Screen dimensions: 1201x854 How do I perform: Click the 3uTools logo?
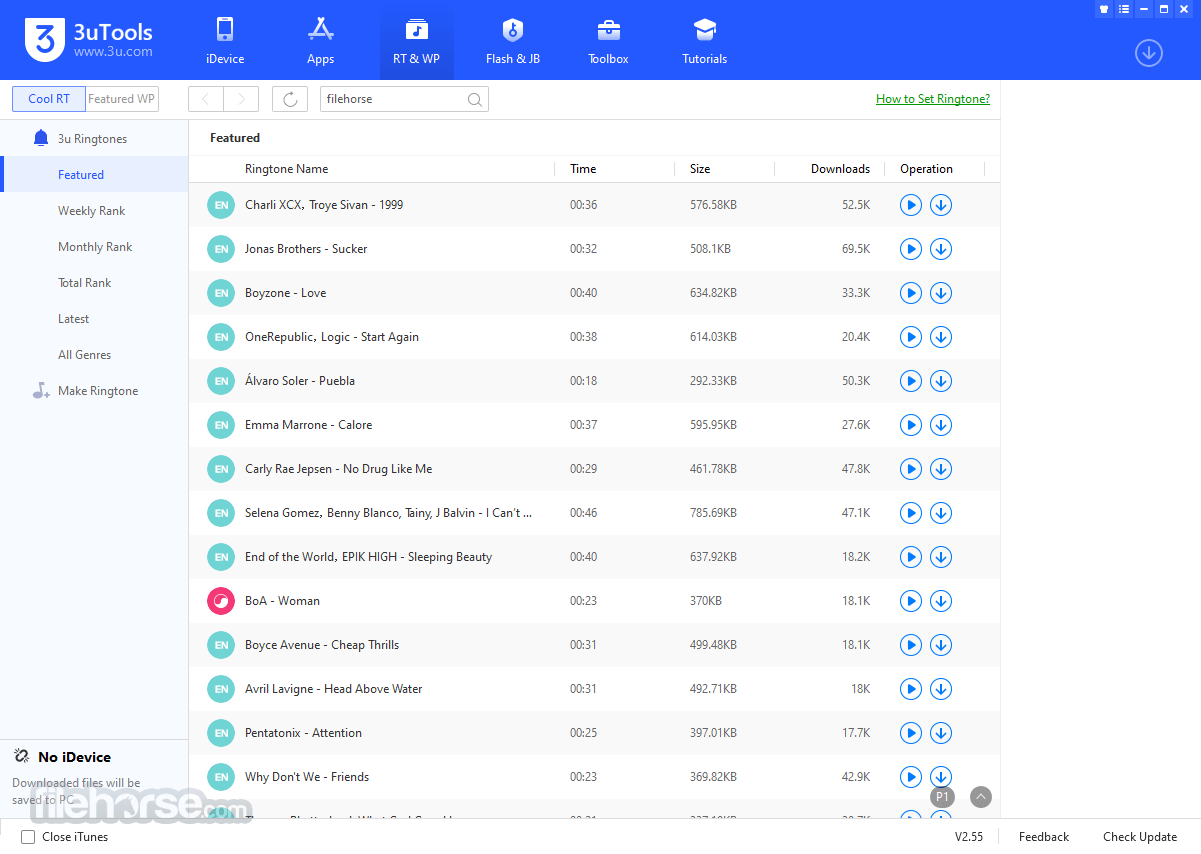coord(90,40)
